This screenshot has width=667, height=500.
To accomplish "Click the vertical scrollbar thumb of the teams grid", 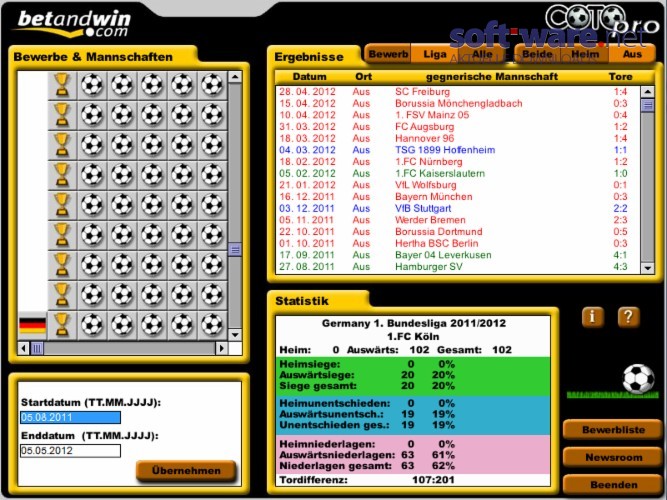I will (x=235, y=249).
